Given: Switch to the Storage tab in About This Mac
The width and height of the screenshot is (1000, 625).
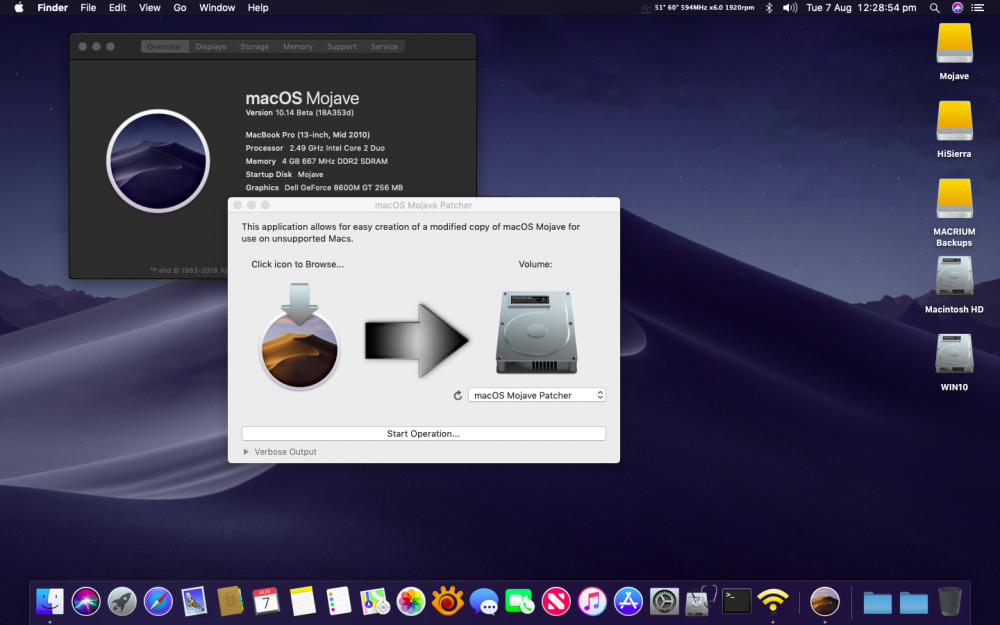Looking at the screenshot, I should [254, 47].
